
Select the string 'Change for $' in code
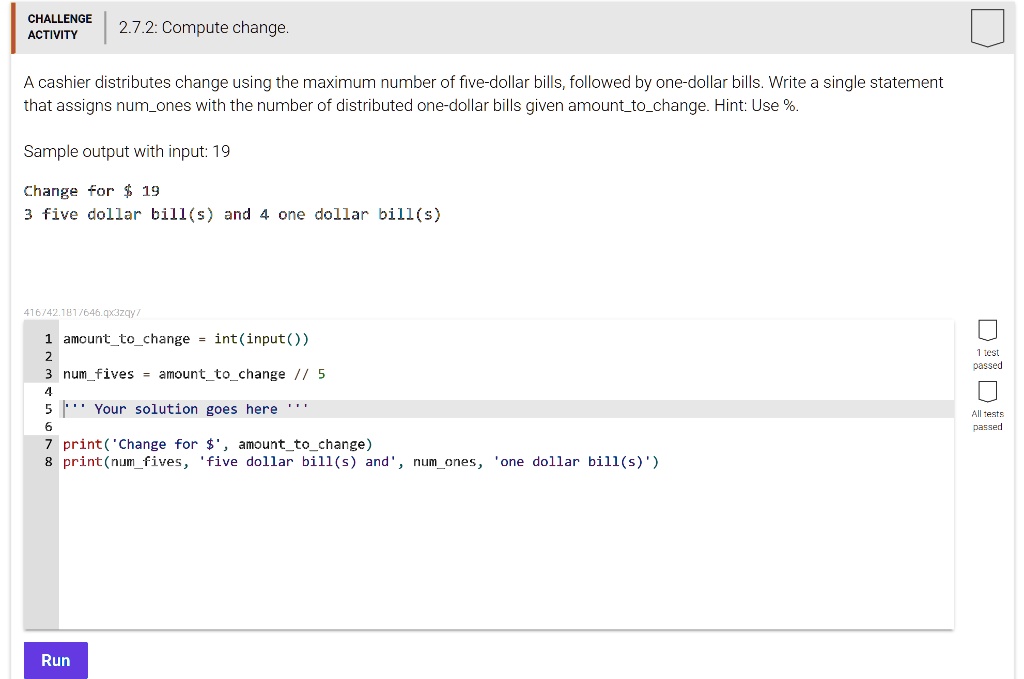[x=168, y=443]
